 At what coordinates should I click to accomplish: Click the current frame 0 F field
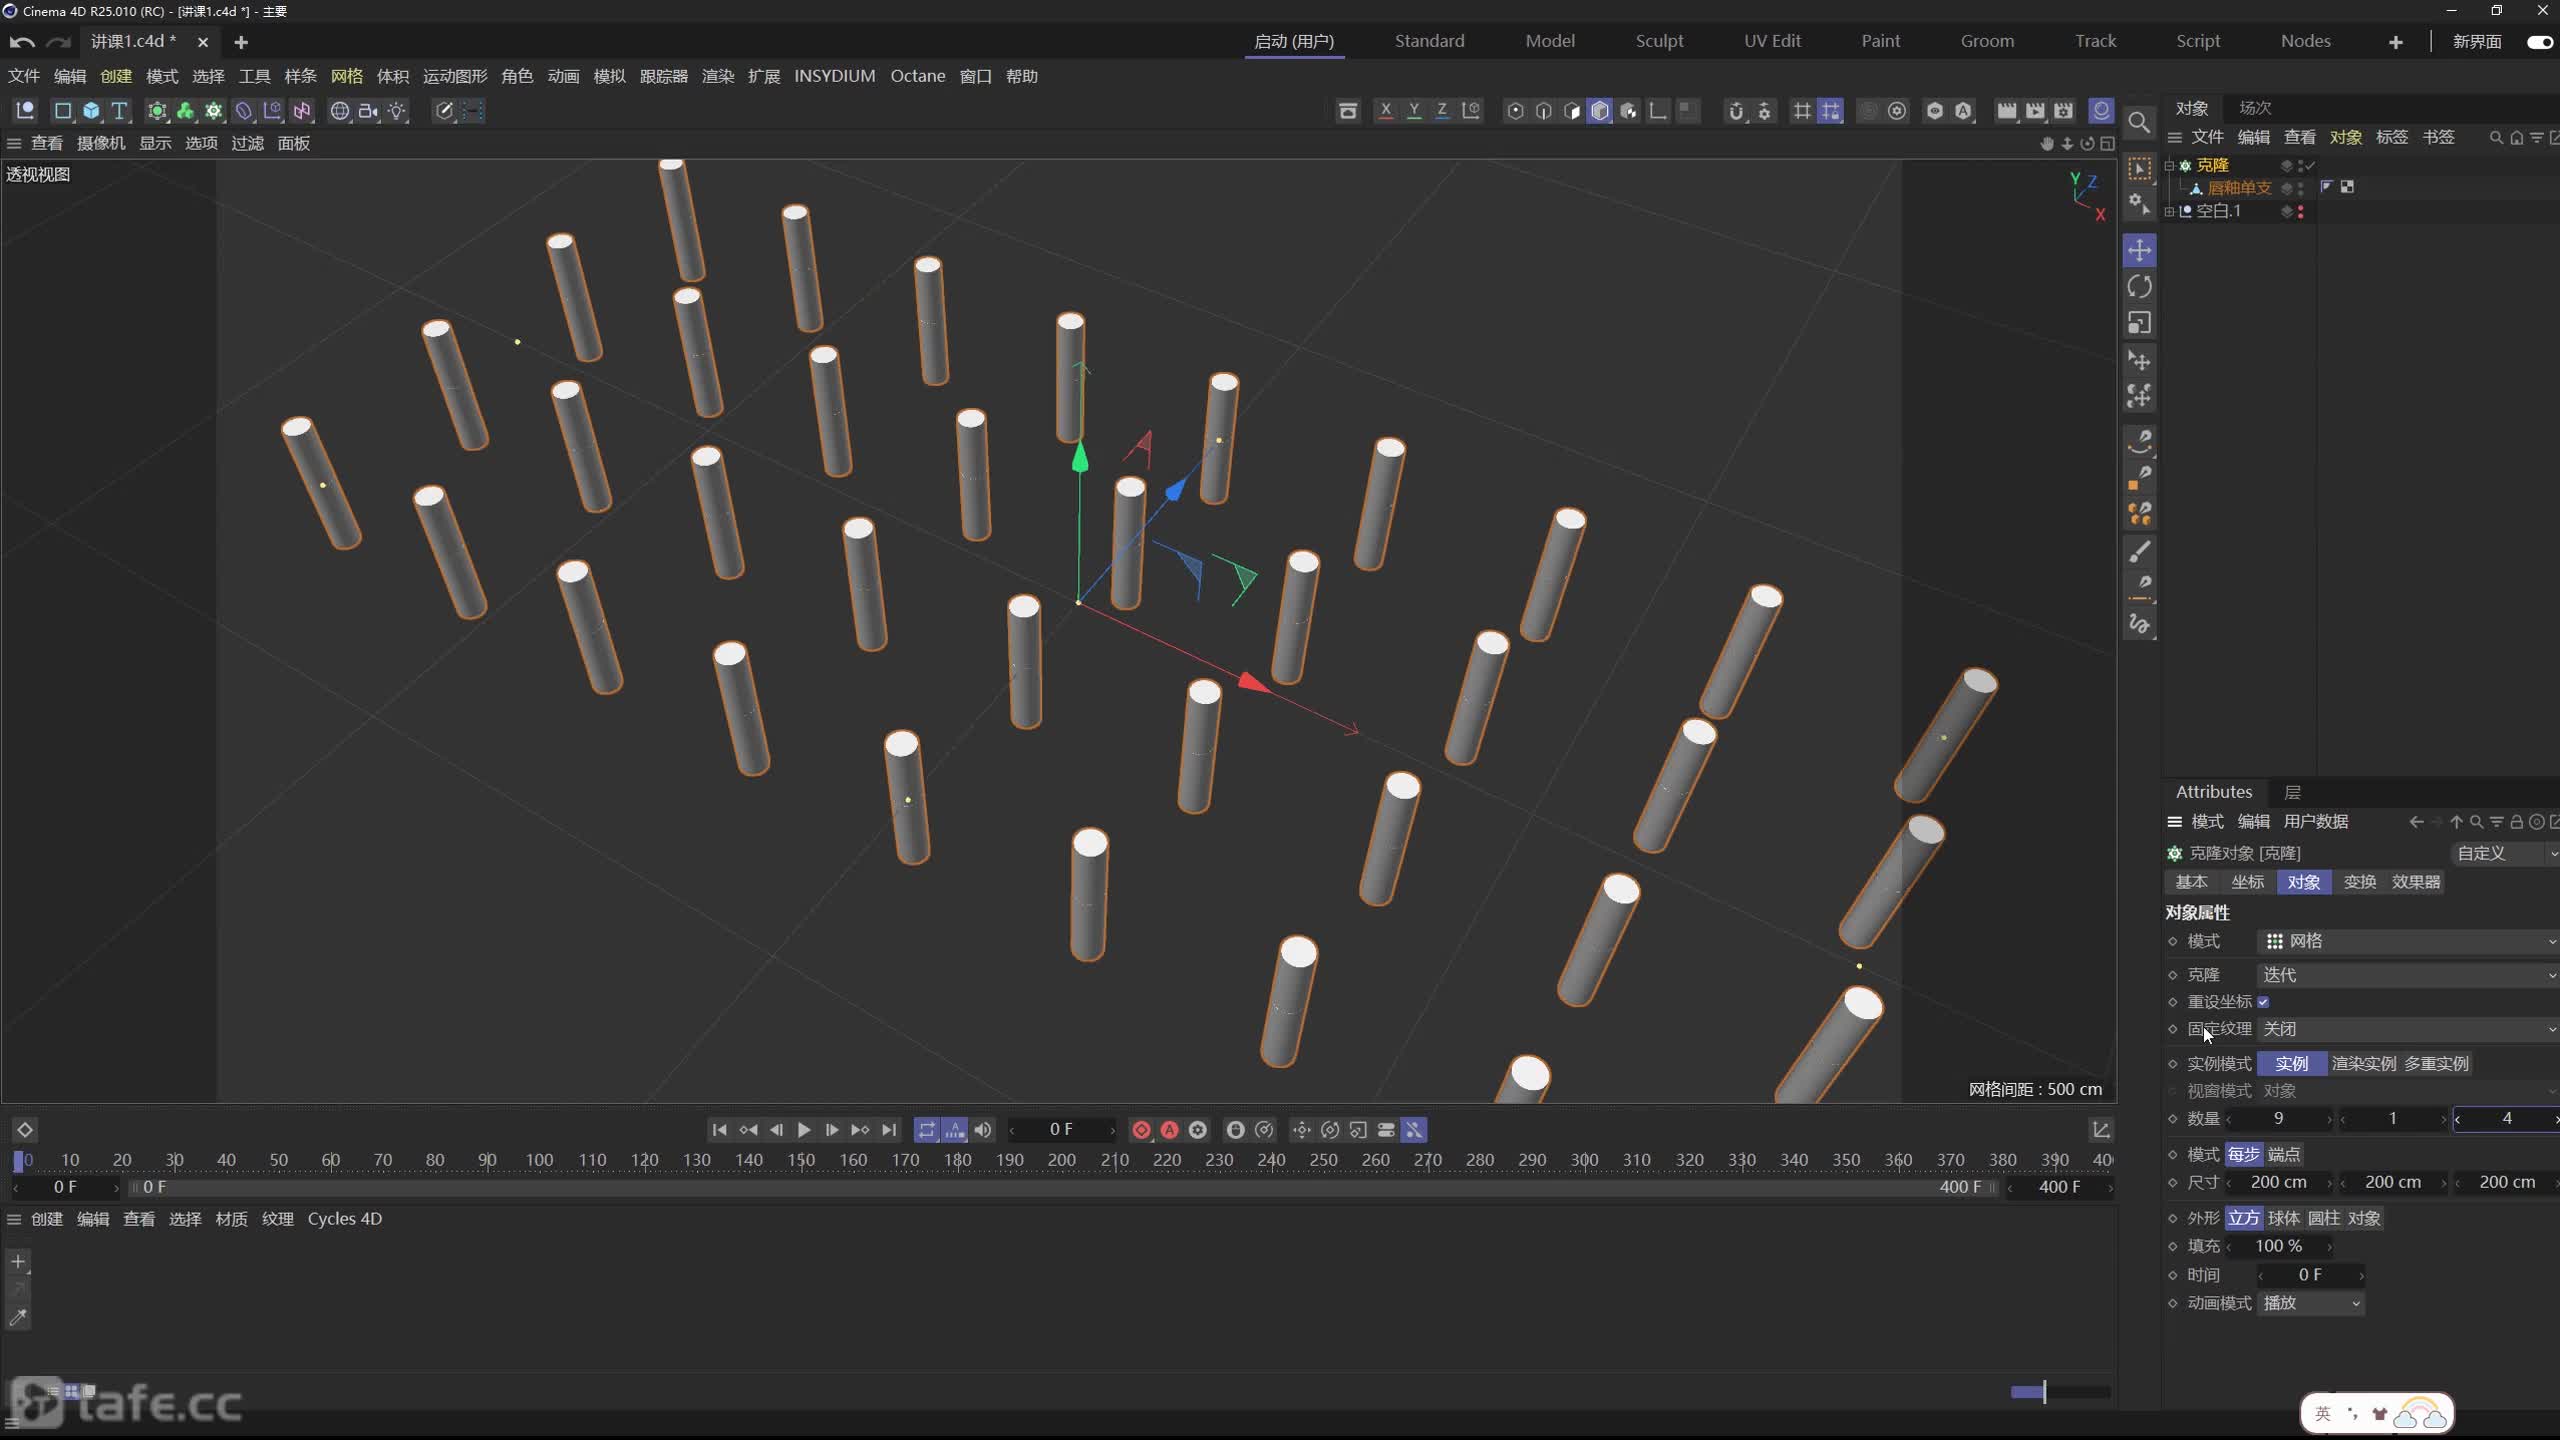1062,1130
